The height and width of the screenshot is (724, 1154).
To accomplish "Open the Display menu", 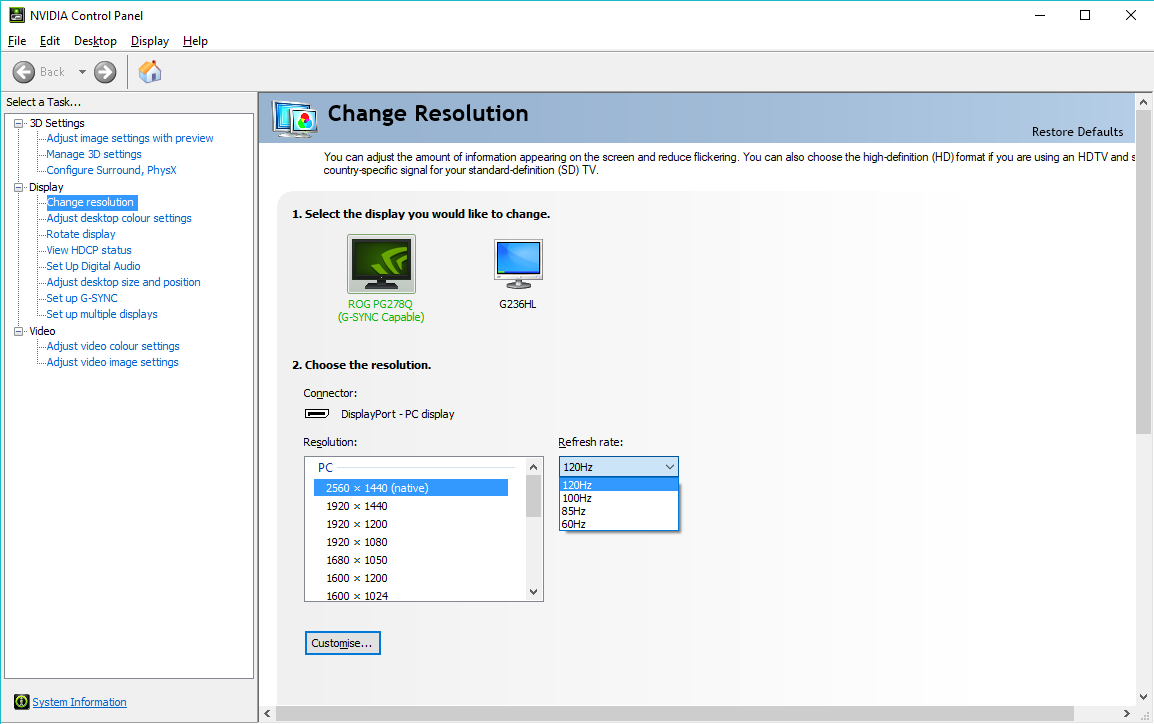I will tap(150, 41).
